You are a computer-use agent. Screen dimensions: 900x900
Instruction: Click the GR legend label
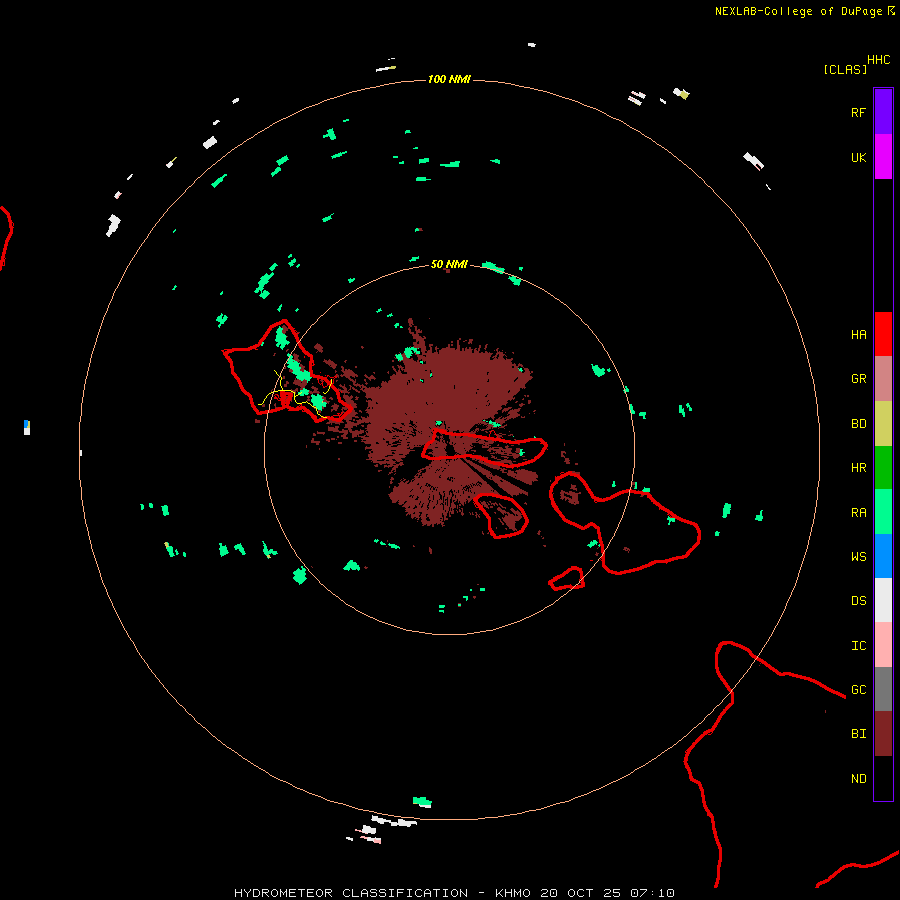pos(858,379)
